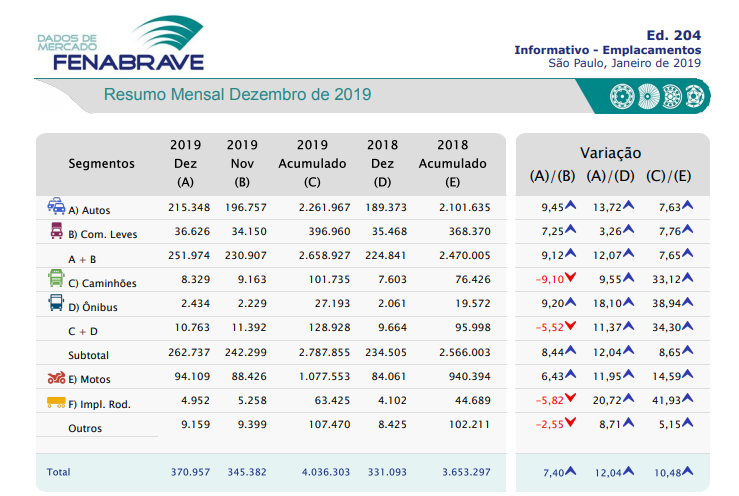
Task: Click the Subtotal row label
Action: tap(88, 355)
